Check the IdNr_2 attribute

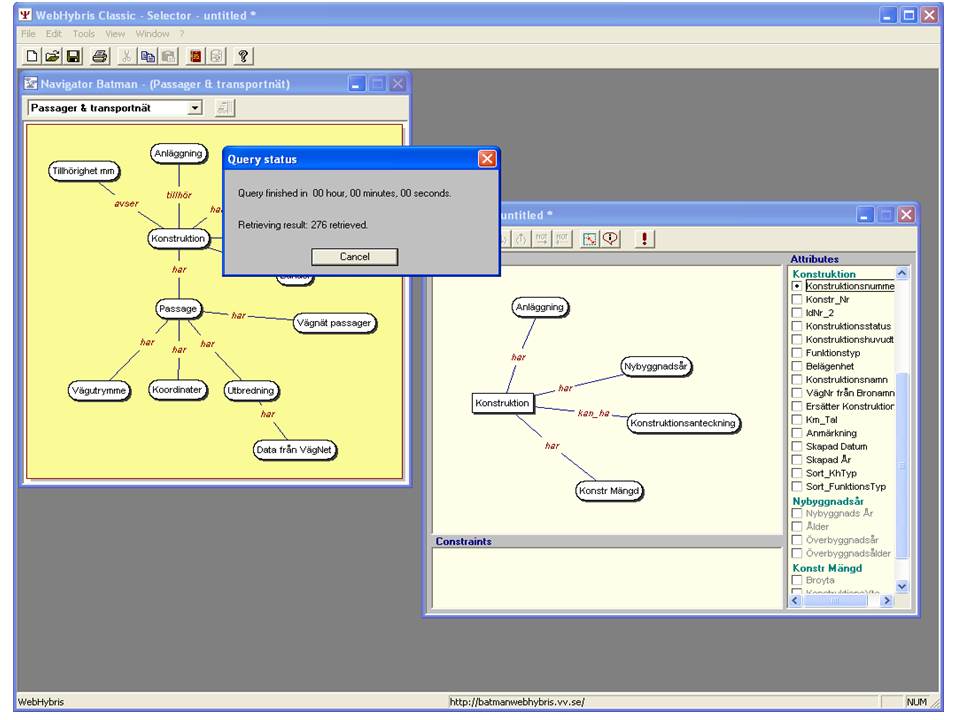(x=797, y=313)
